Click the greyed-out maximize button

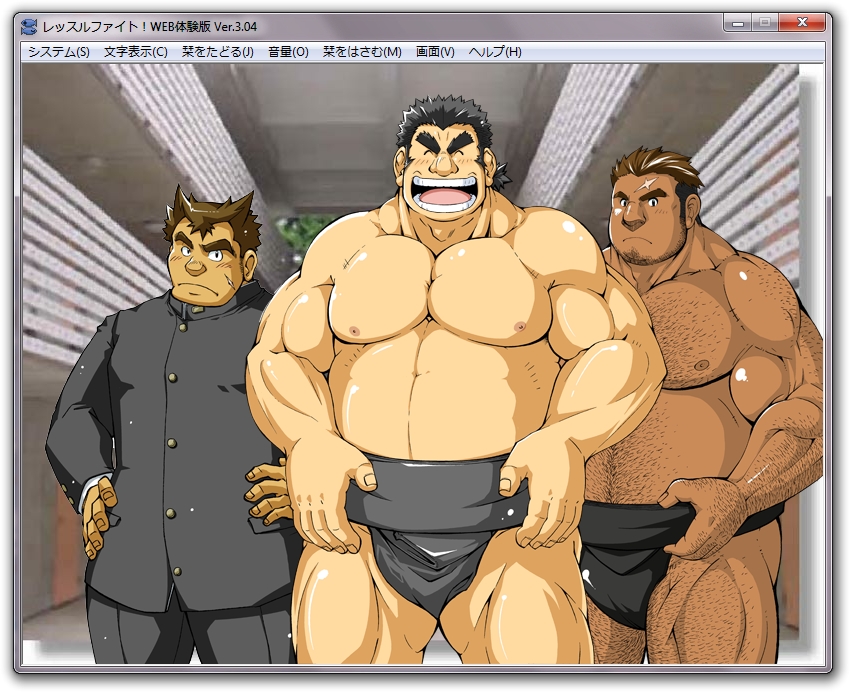(x=765, y=22)
